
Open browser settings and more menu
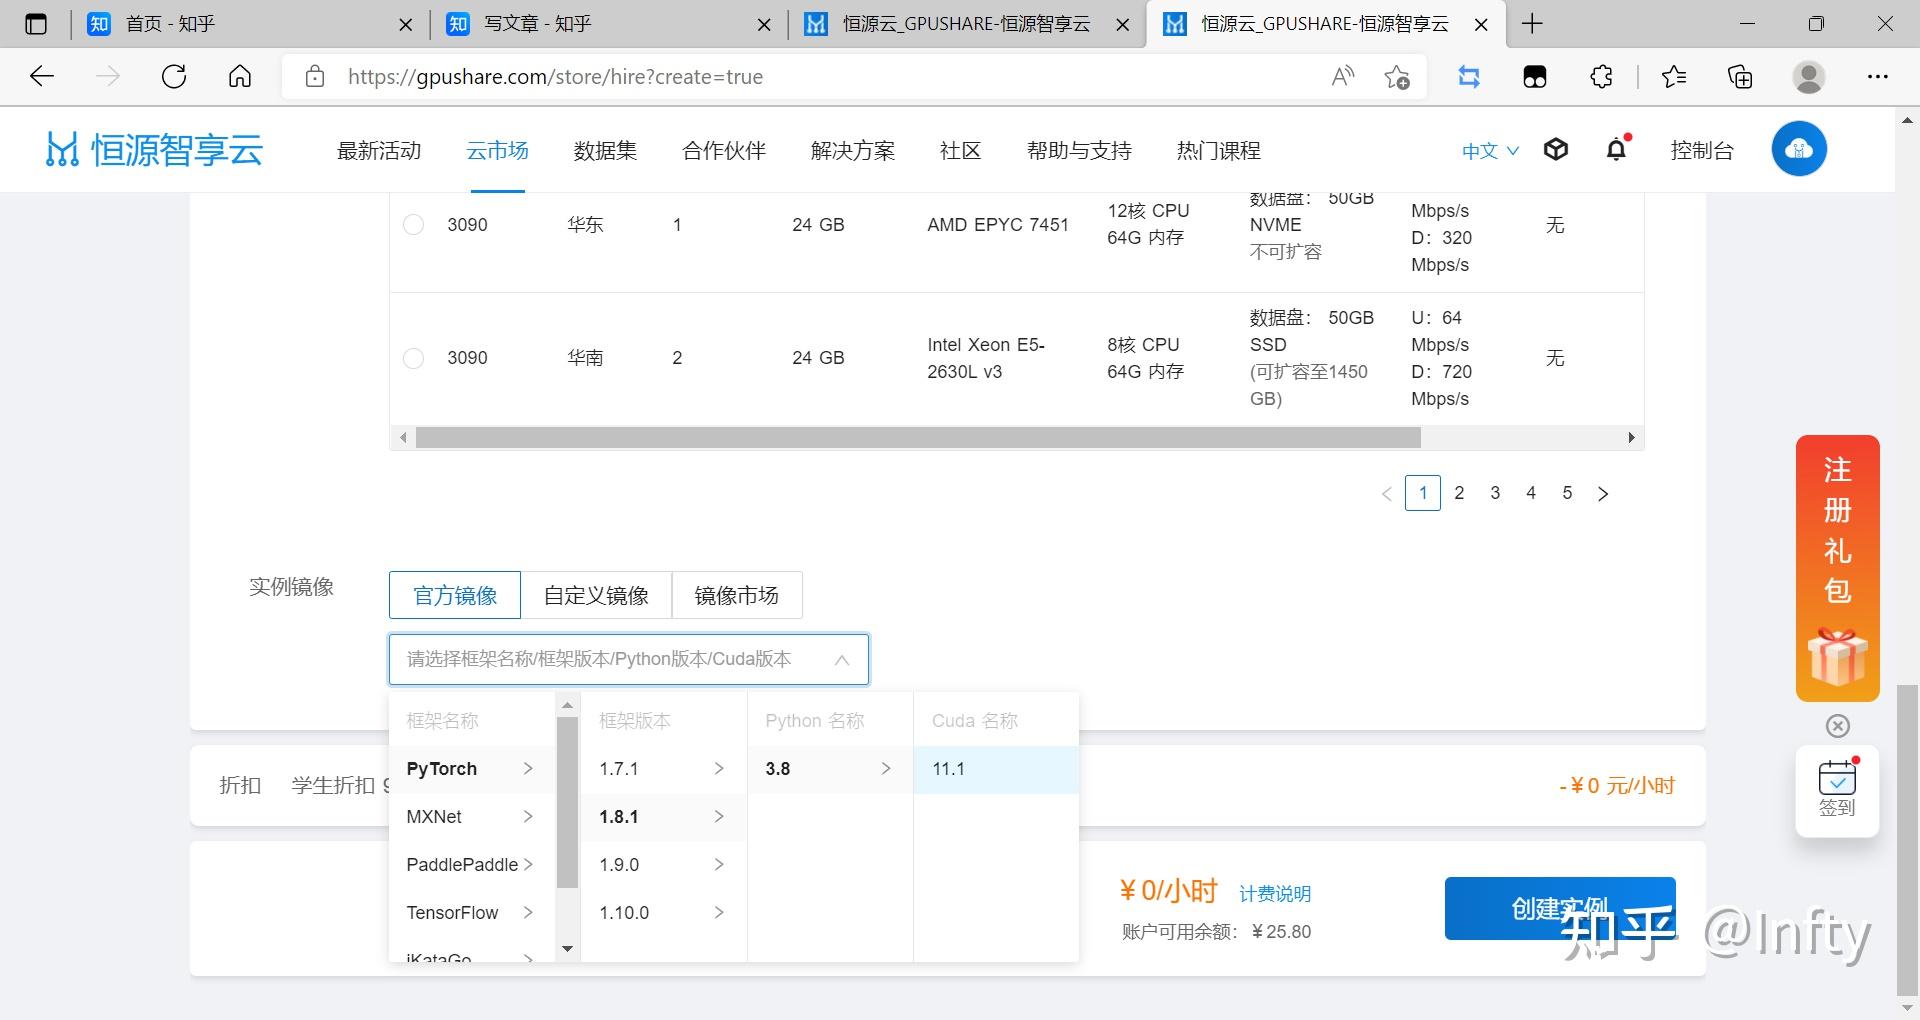pos(1878,77)
